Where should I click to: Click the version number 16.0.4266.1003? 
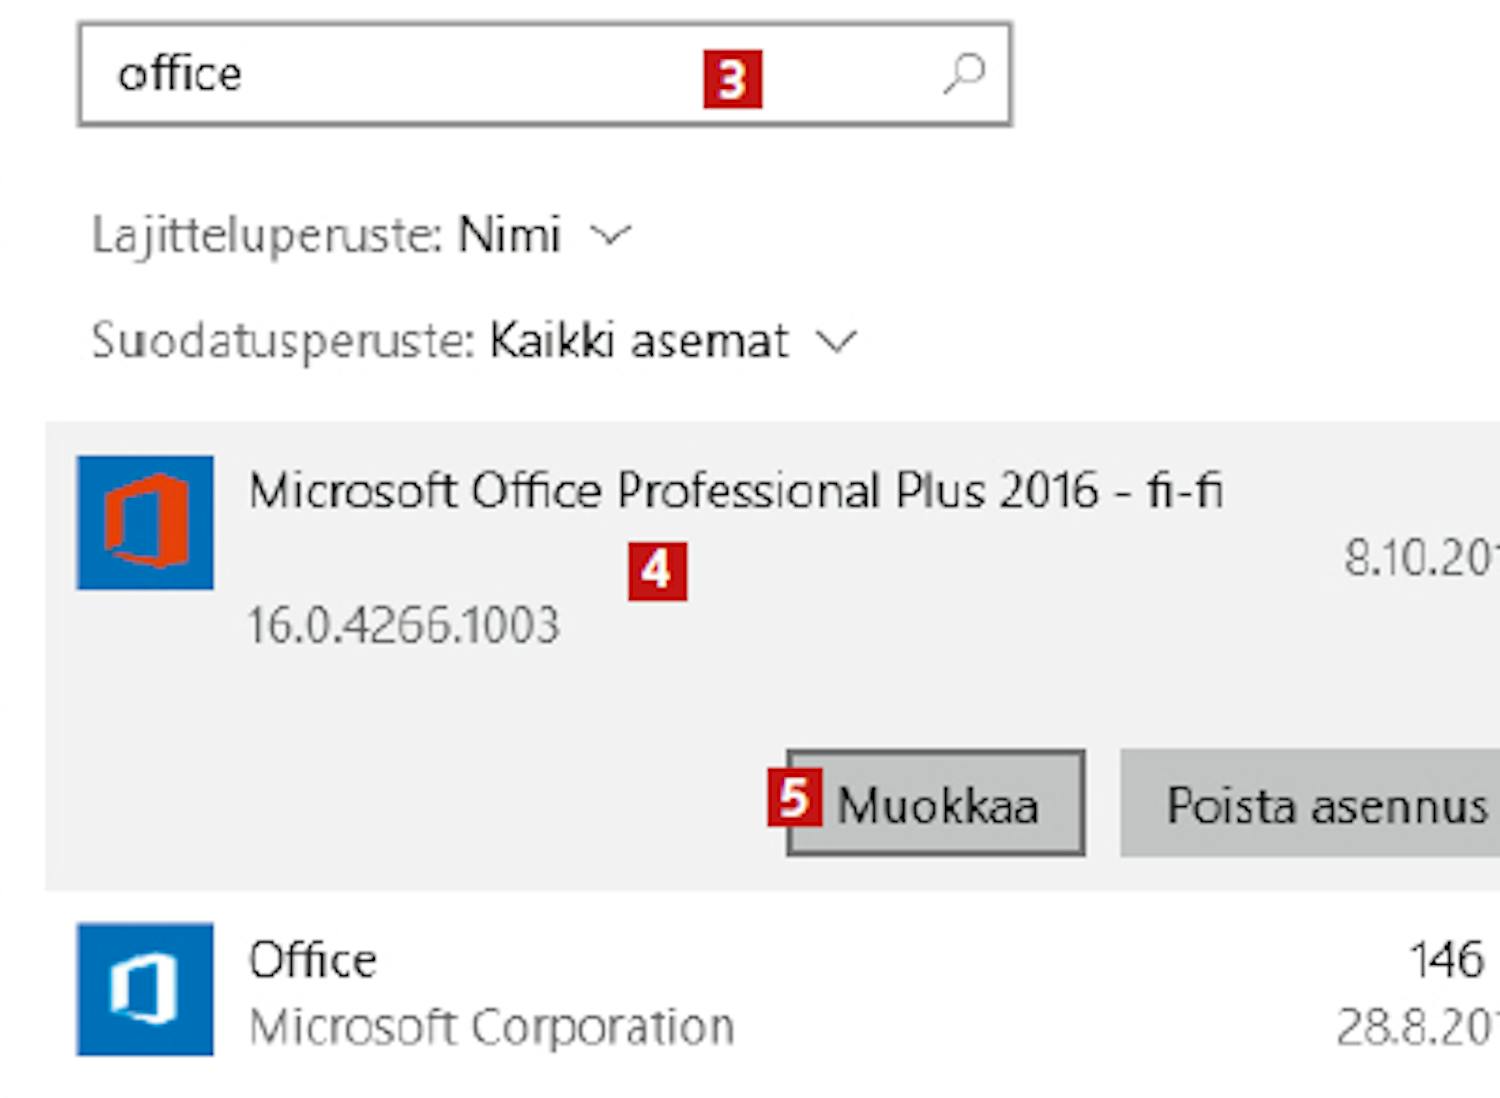[x=403, y=625]
